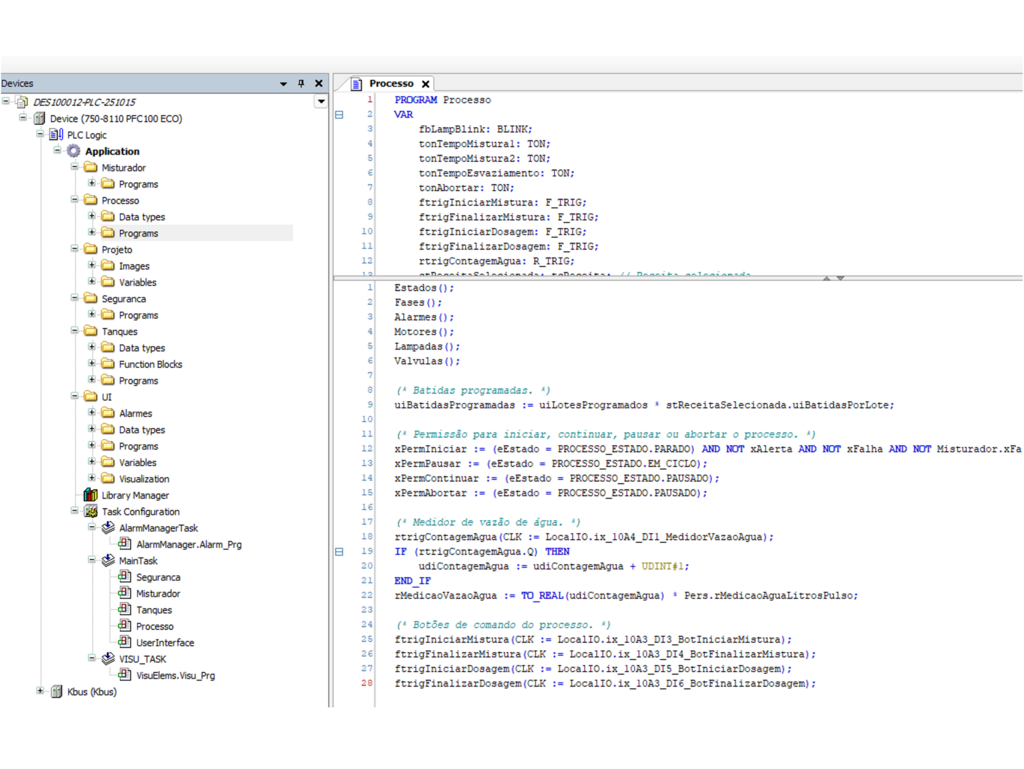The width and height of the screenshot is (1024, 769).
Task: Collapse the VAR declaration block in the editor
Action: 339,115
